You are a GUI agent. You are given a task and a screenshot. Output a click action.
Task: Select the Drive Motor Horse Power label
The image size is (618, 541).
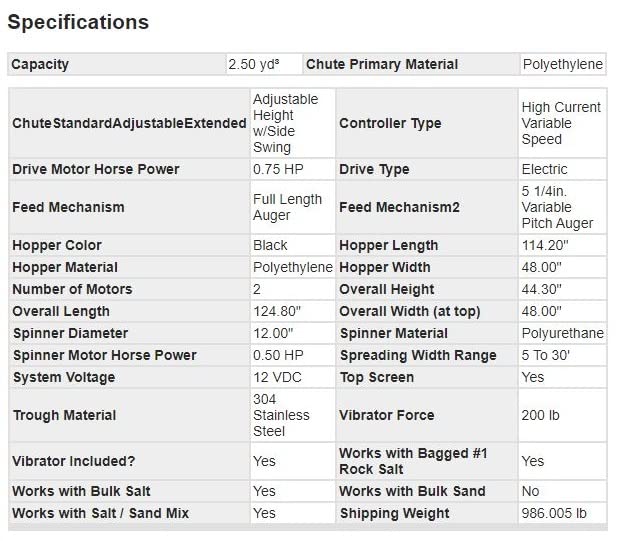96,169
